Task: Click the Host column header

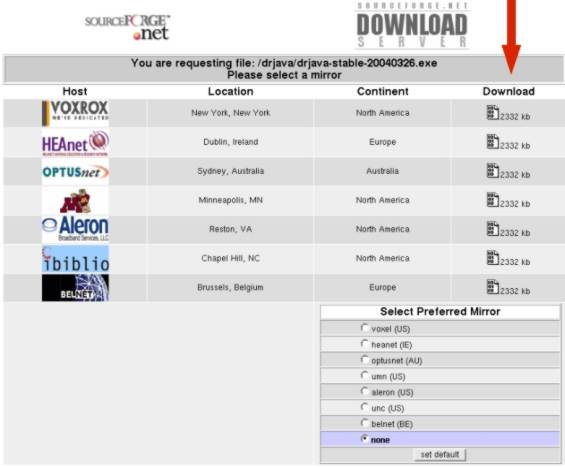Action: point(75,92)
